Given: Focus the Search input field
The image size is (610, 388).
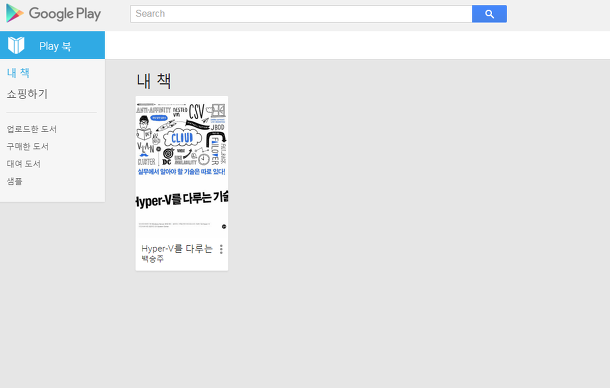Looking at the screenshot, I should point(301,14).
